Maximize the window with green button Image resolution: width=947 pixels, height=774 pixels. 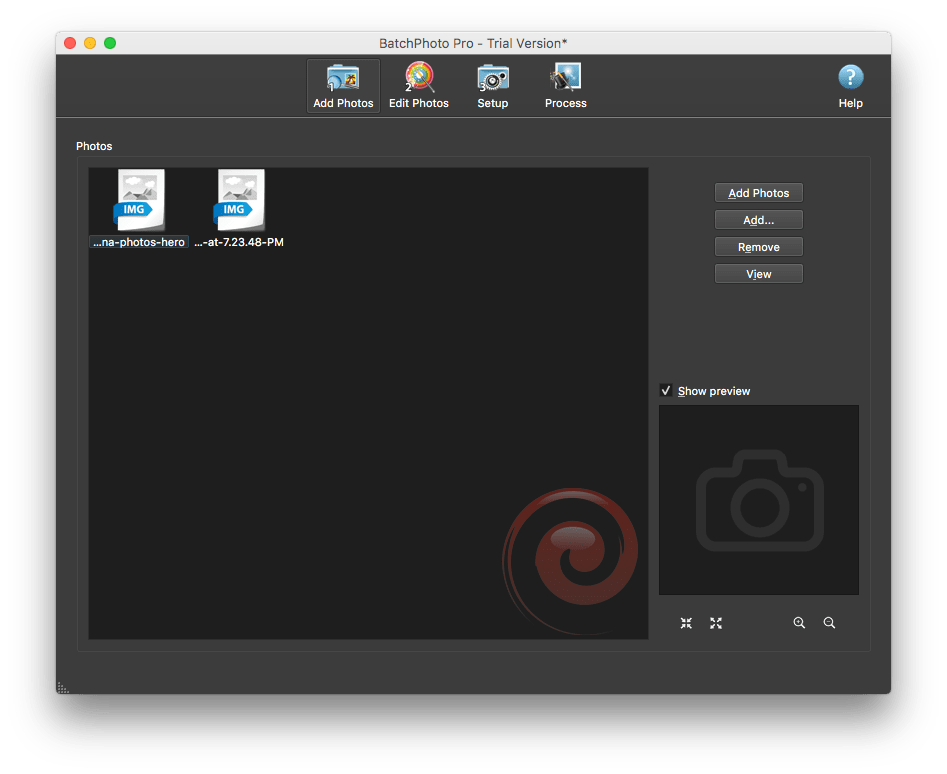click(x=110, y=43)
